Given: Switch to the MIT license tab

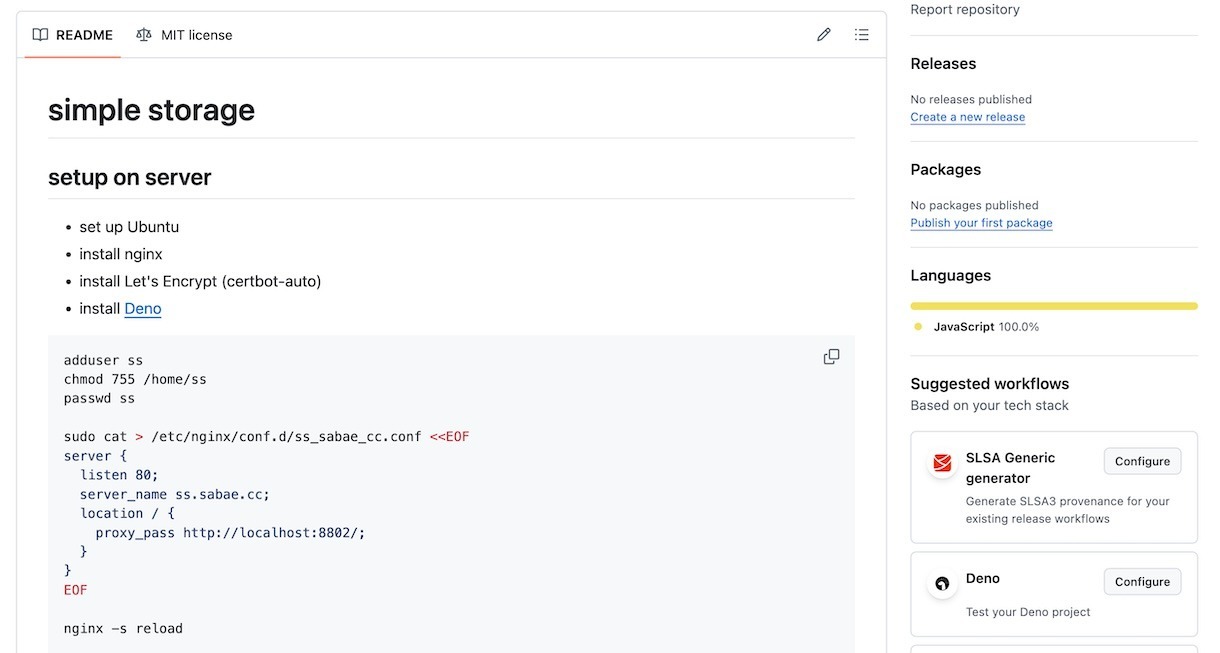Looking at the screenshot, I should click(x=185, y=35).
